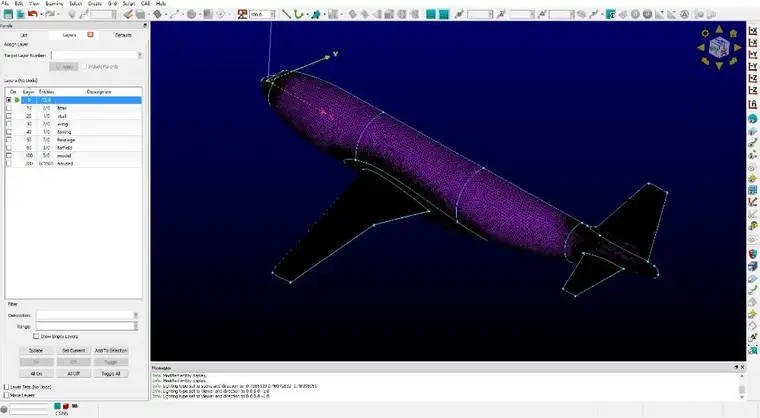The width and height of the screenshot is (760, 418).
Task: Click the Save icon in the toolbar
Action: click(x=8, y=14)
